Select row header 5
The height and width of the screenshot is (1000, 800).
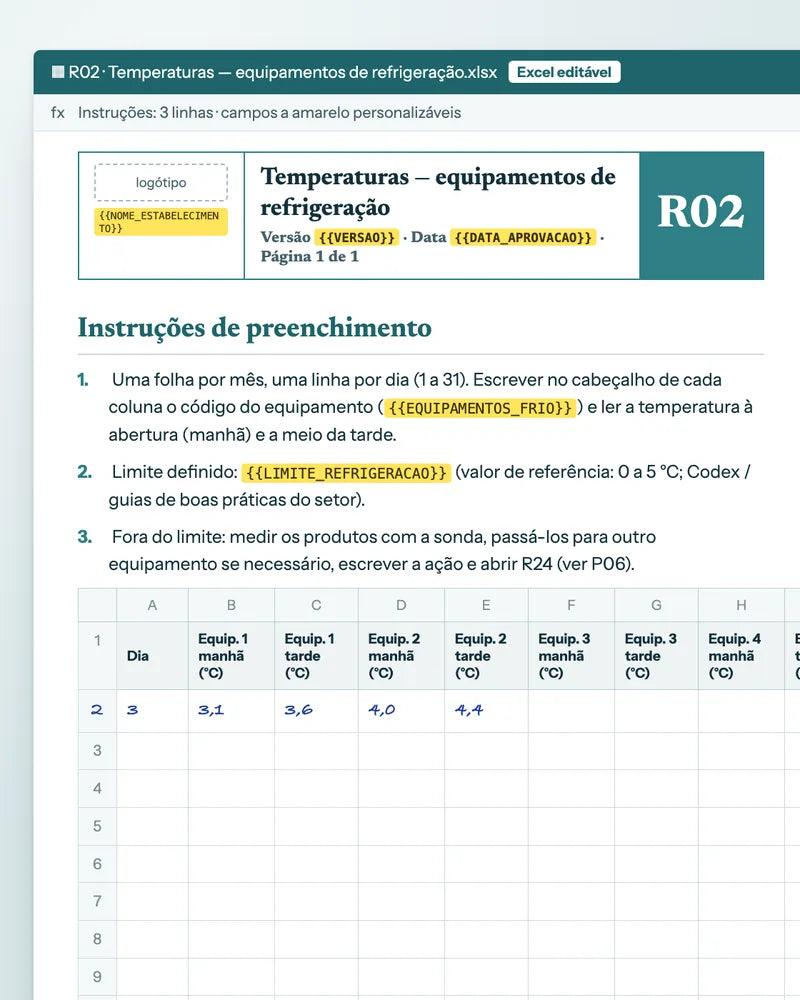point(97,826)
